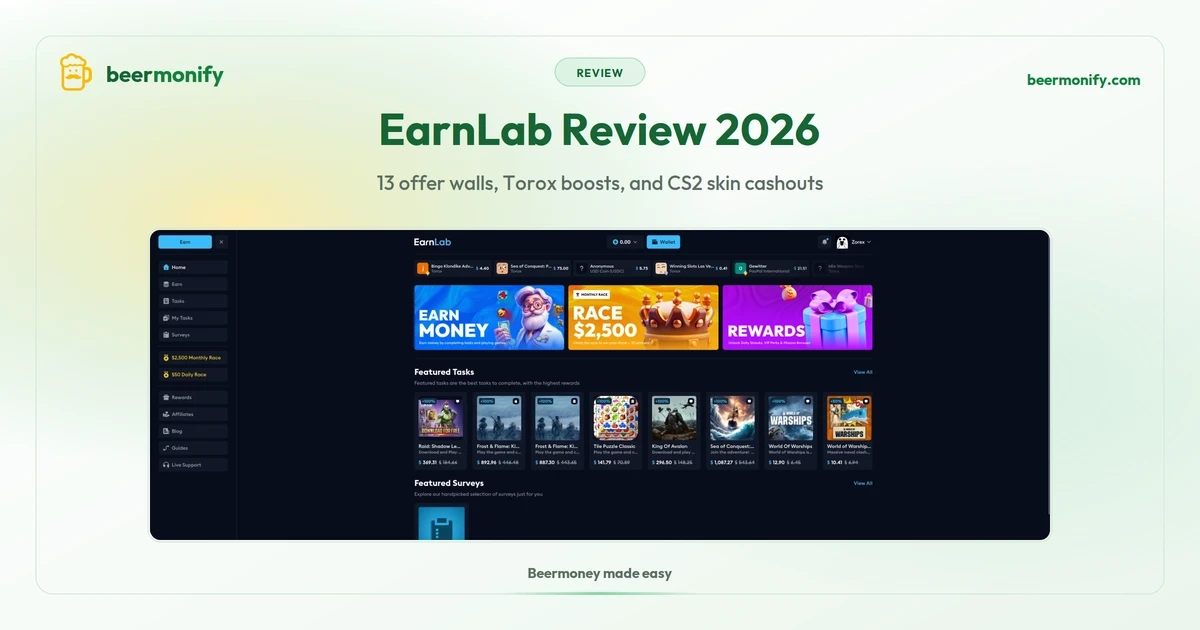The width and height of the screenshot is (1200, 630).
Task: Open the Sea of Conquest card priced $1,087.27
Action: point(731,431)
